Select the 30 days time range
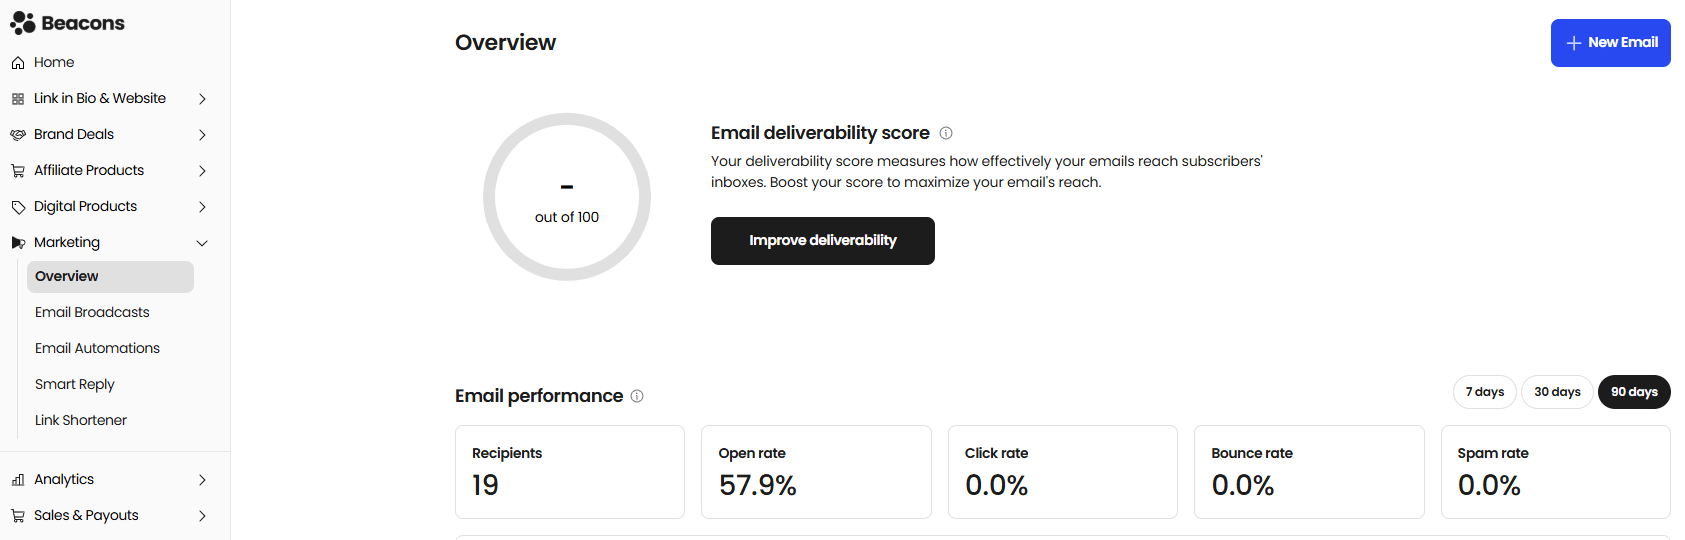The width and height of the screenshot is (1685, 540). [x=1556, y=392]
